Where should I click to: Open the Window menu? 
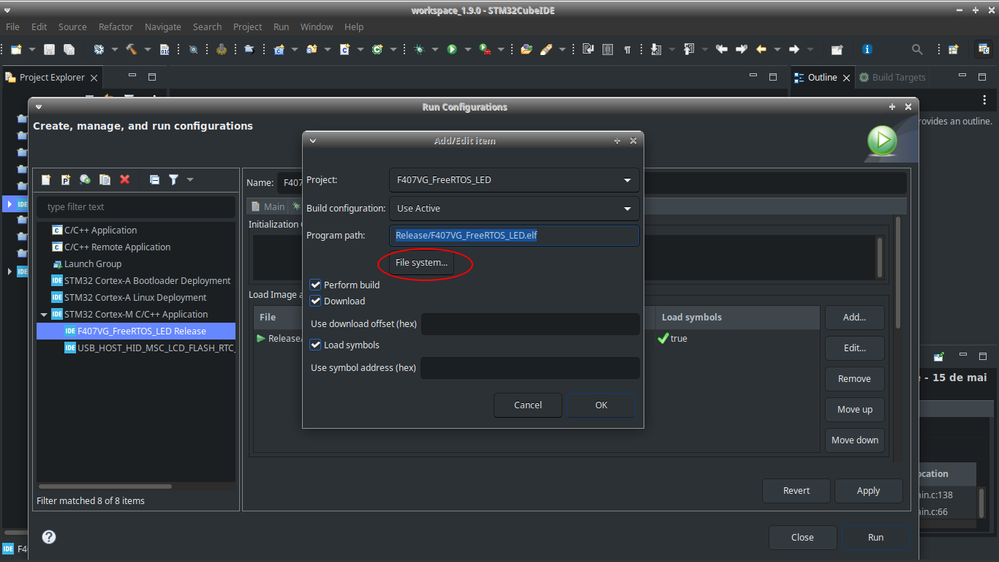point(317,27)
